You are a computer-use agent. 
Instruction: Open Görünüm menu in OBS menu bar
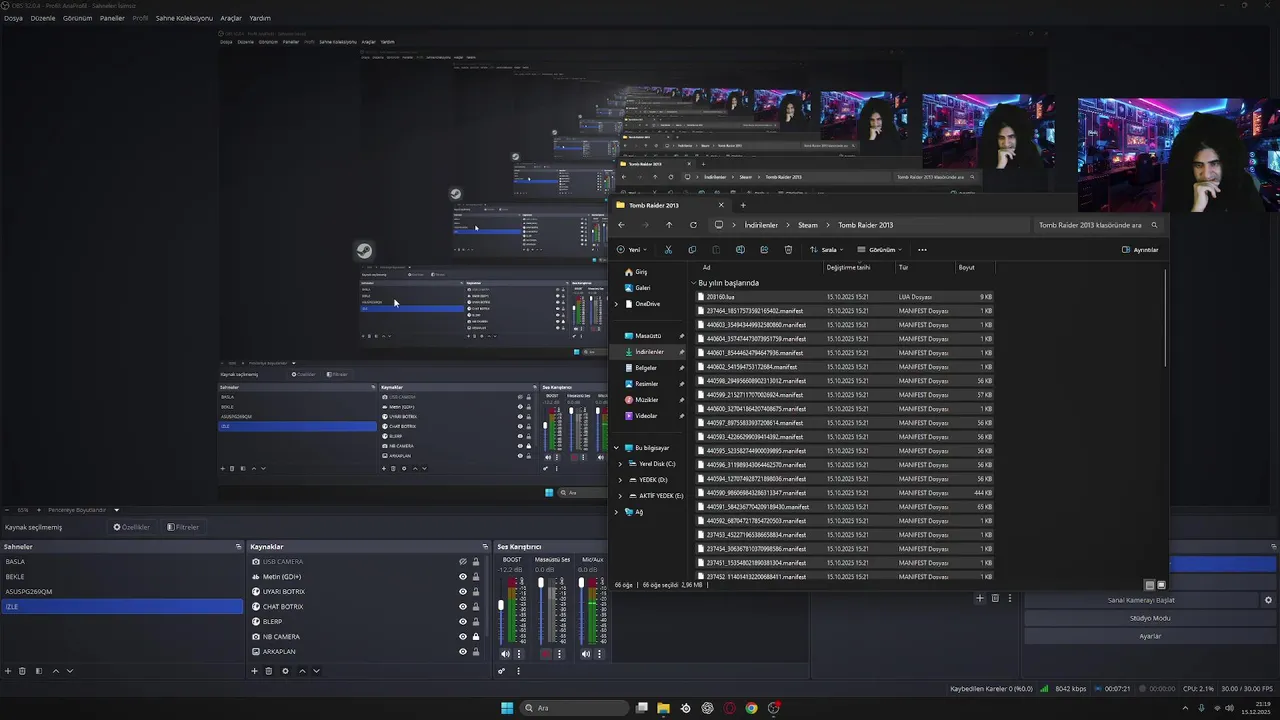click(77, 18)
